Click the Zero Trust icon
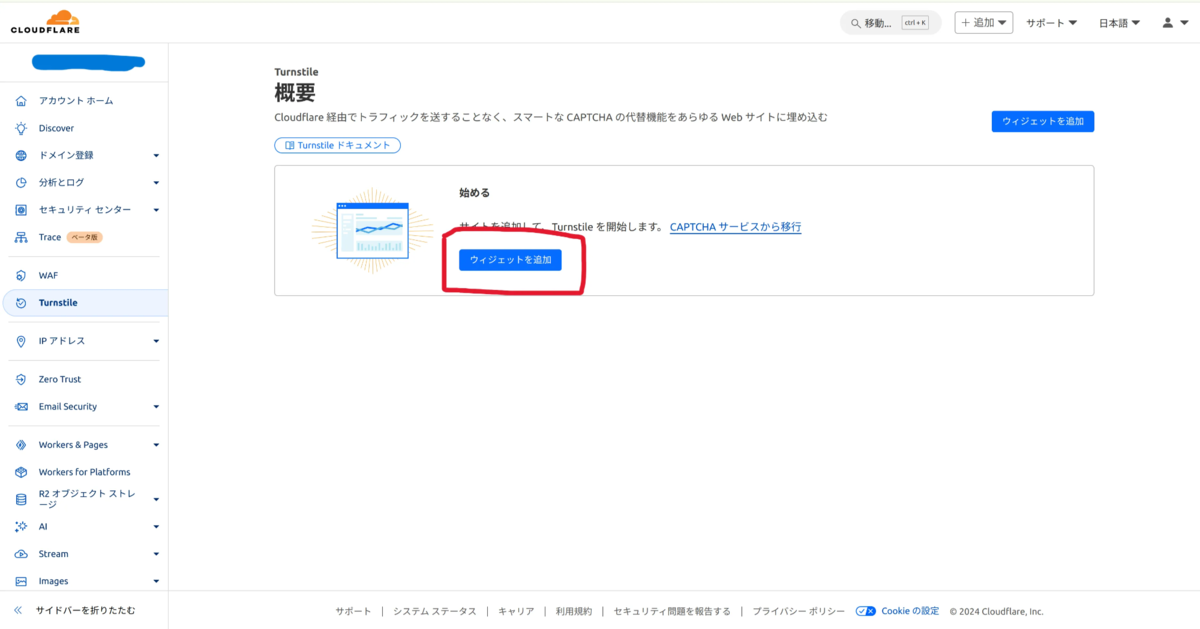1200x629 pixels. pos(21,379)
